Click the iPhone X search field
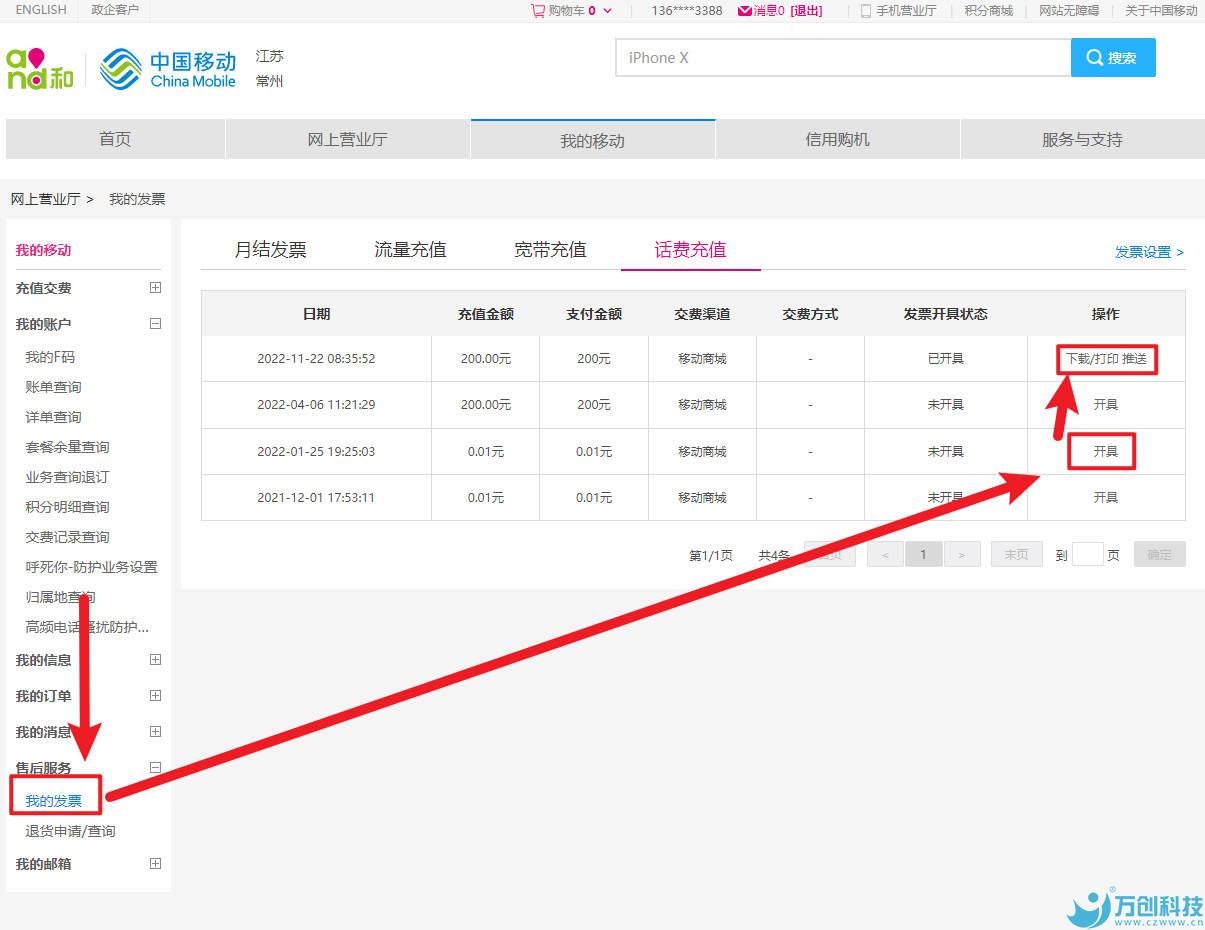The image size is (1205, 930). pyautogui.click(x=842, y=58)
